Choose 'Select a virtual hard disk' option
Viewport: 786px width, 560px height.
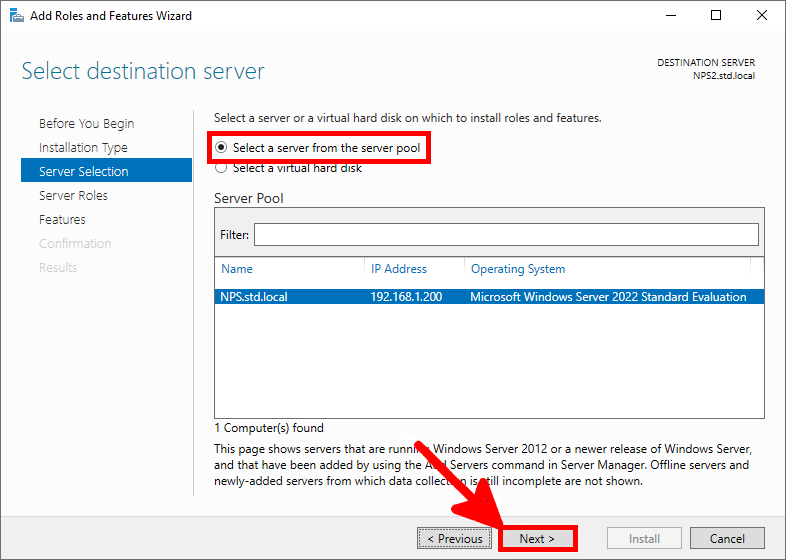pyautogui.click(x=221, y=169)
